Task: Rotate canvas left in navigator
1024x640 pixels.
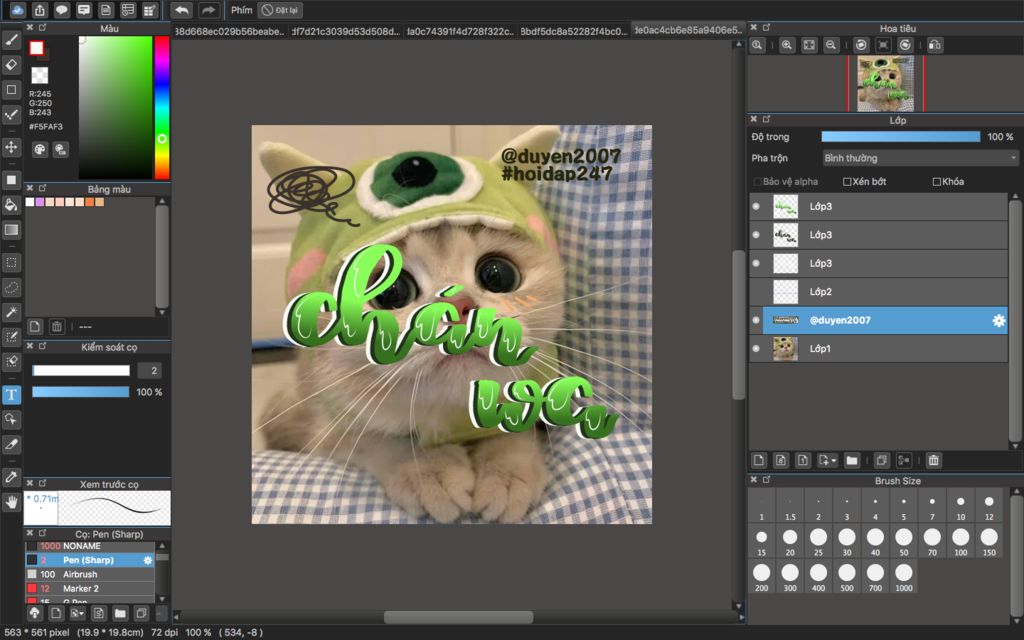Action: click(x=861, y=45)
